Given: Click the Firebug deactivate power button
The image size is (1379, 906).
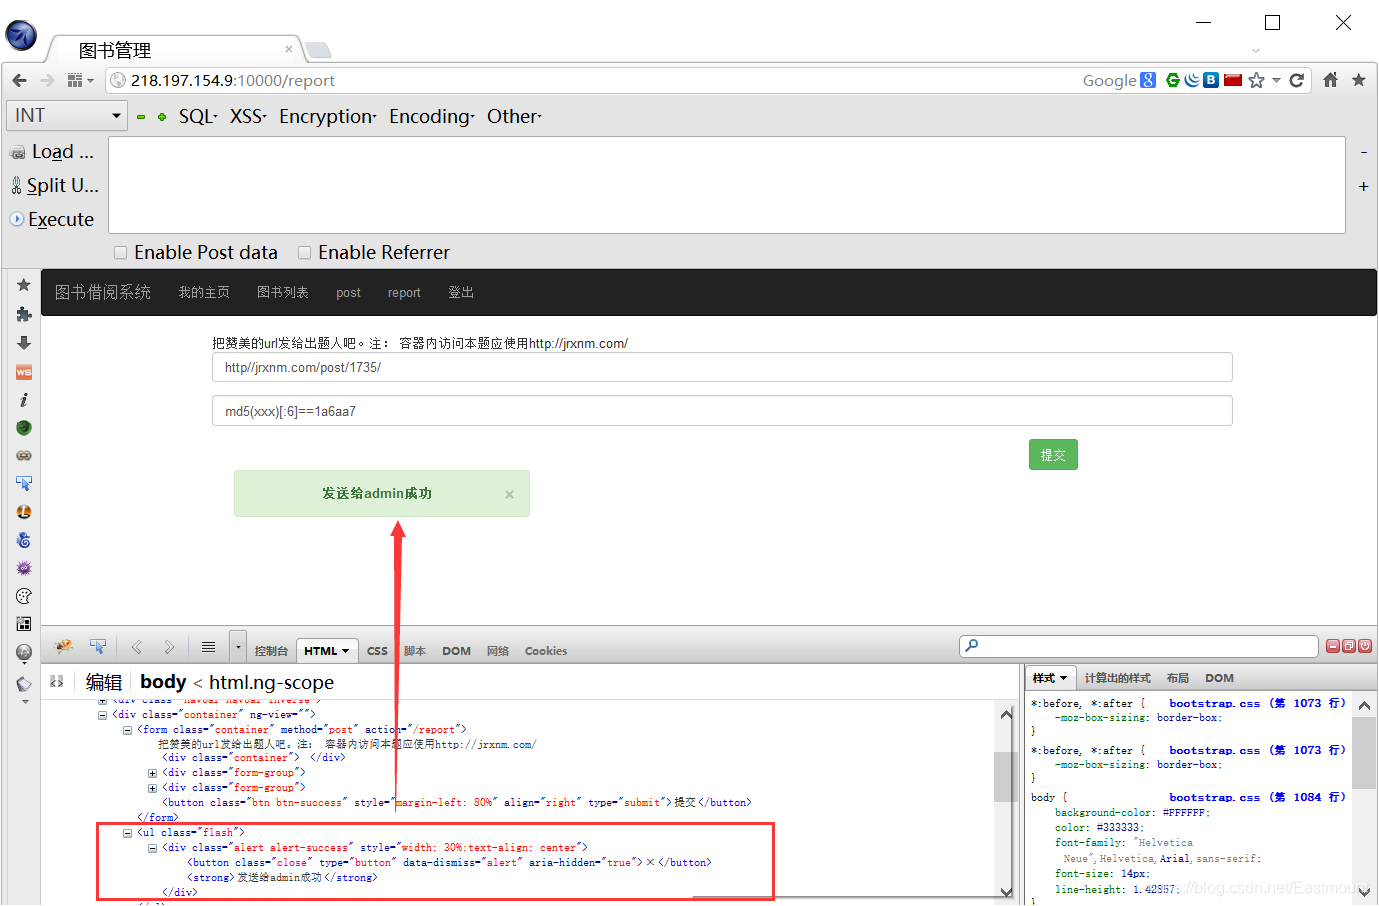Looking at the screenshot, I should pyautogui.click(x=1365, y=646).
